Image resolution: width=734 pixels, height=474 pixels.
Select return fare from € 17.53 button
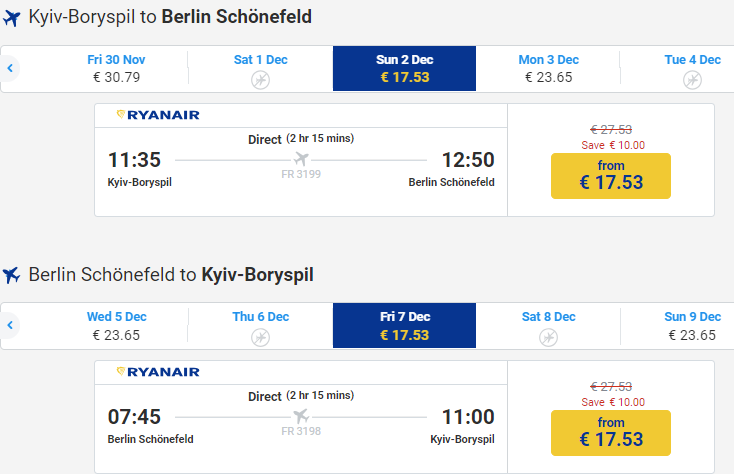pyautogui.click(x=610, y=433)
